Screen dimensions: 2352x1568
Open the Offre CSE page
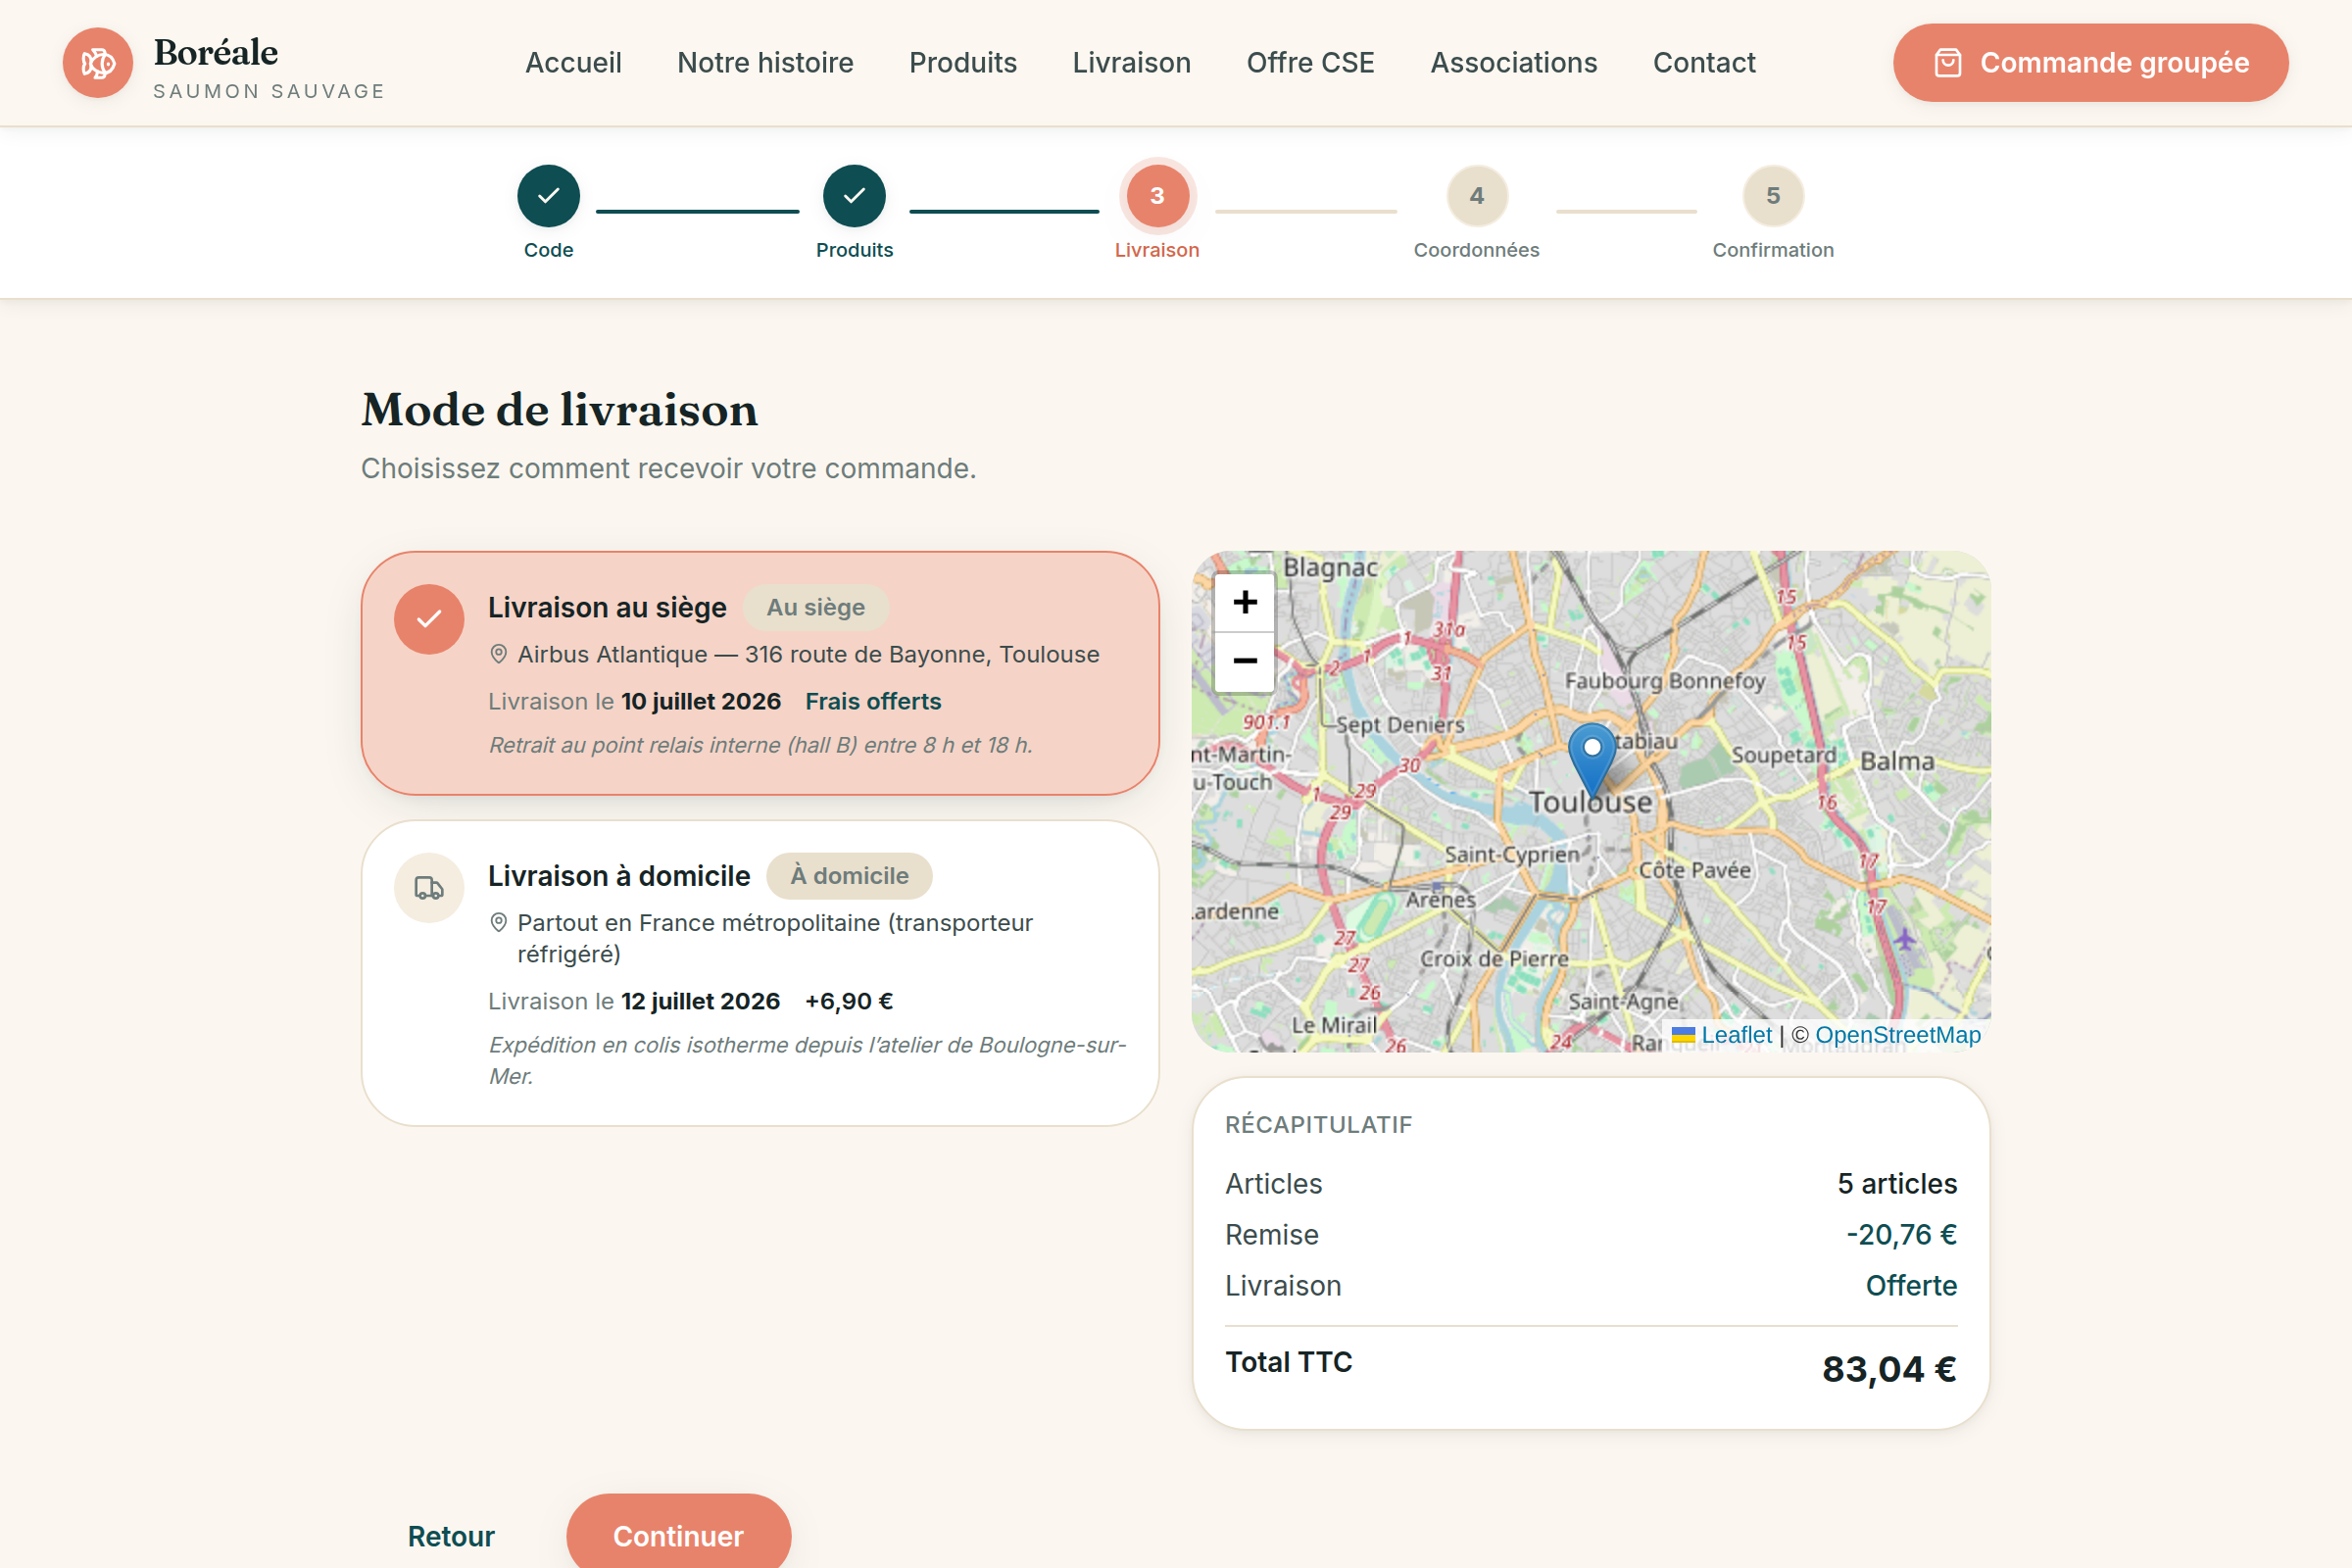(1311, 63)
